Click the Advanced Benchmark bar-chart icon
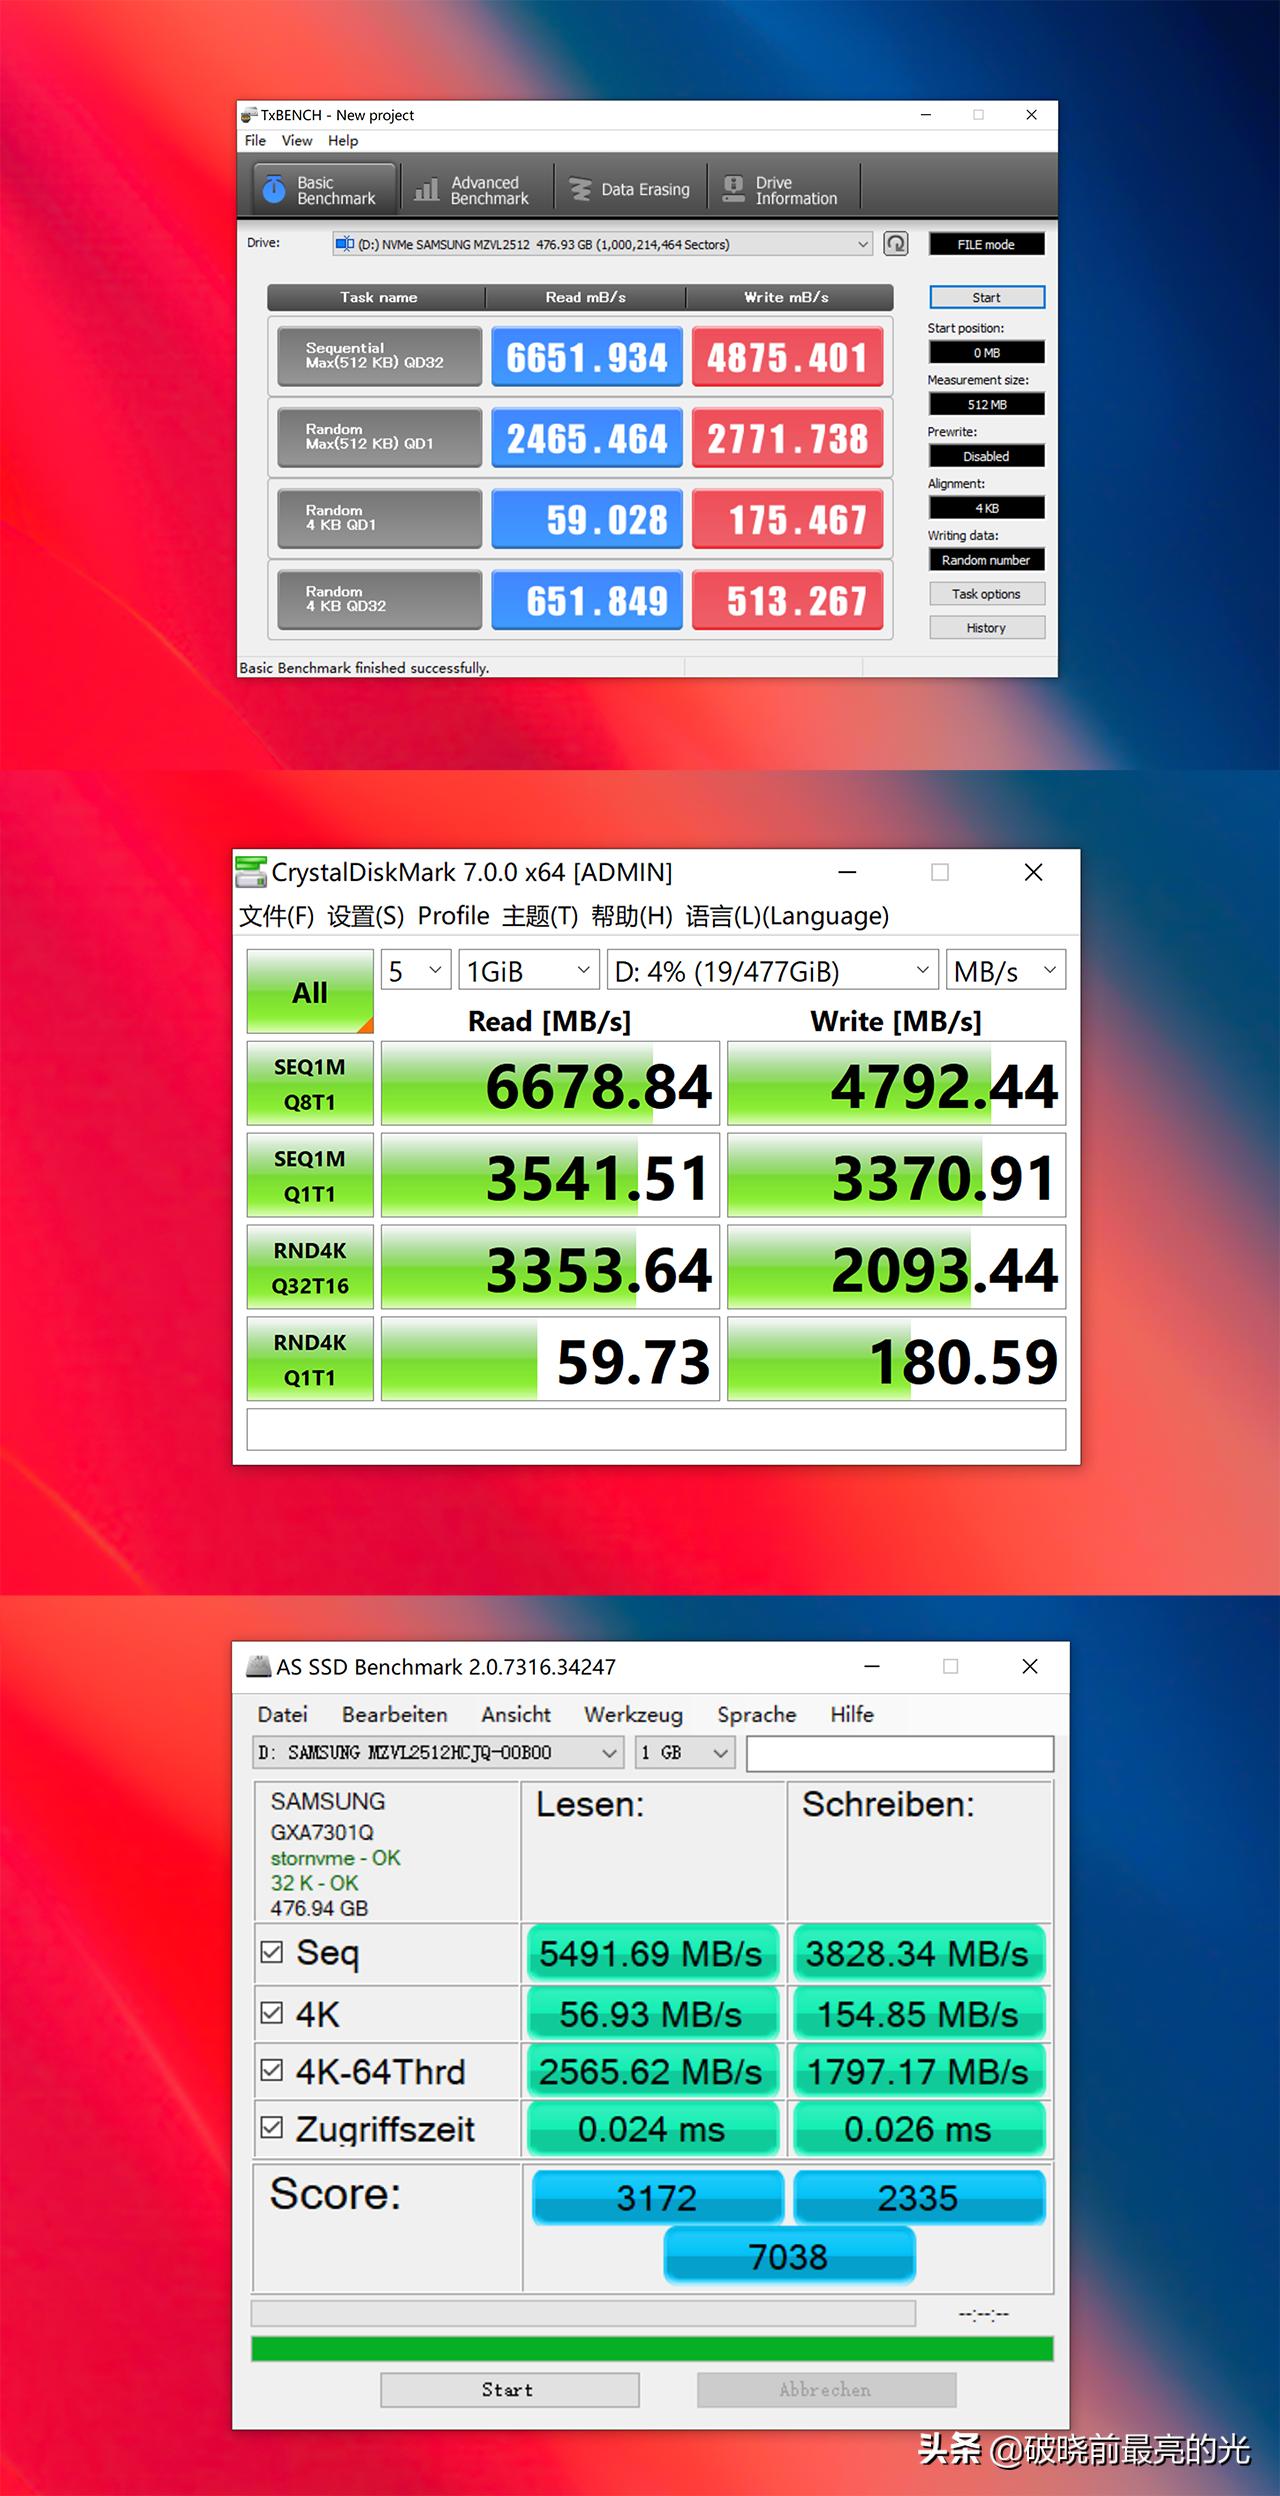The width and height of the screenshot is (1280, 2496). tap(427, 189)
